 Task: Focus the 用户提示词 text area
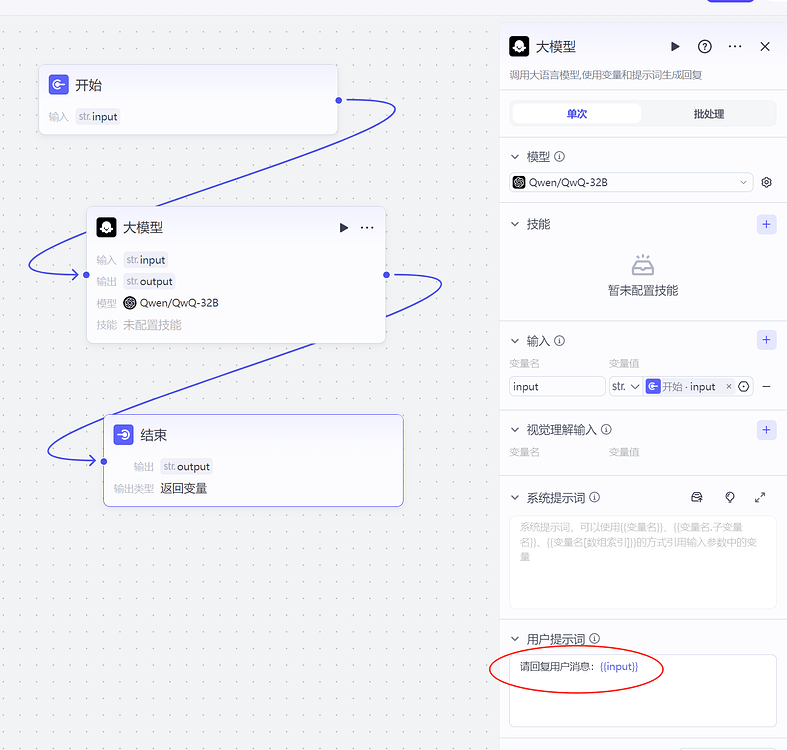642,690
